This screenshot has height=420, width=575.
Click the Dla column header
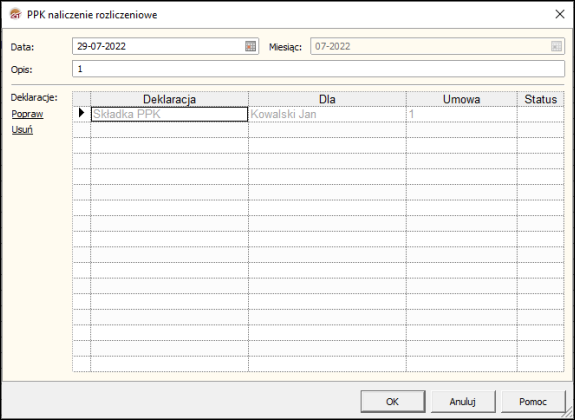coord(327,99)
